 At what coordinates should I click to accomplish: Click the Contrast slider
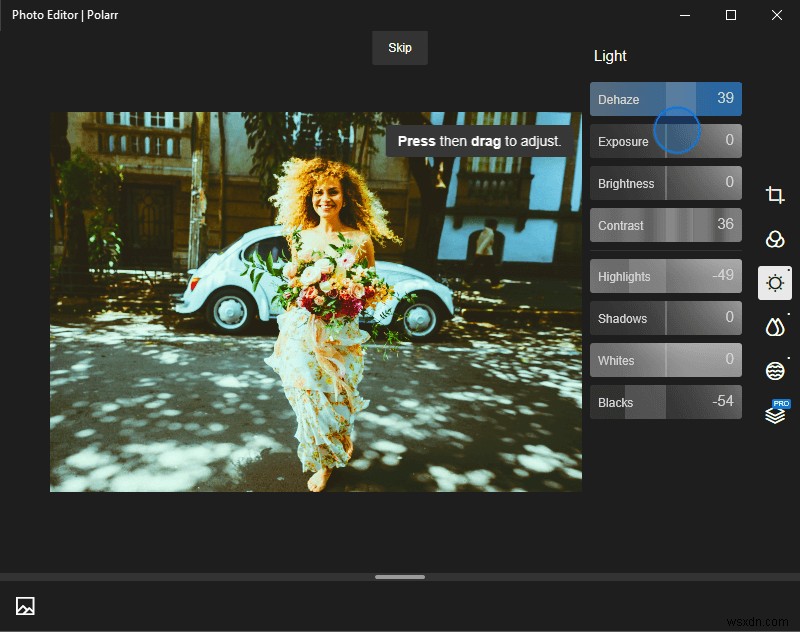pyautogui.click(x=665, y=225)
